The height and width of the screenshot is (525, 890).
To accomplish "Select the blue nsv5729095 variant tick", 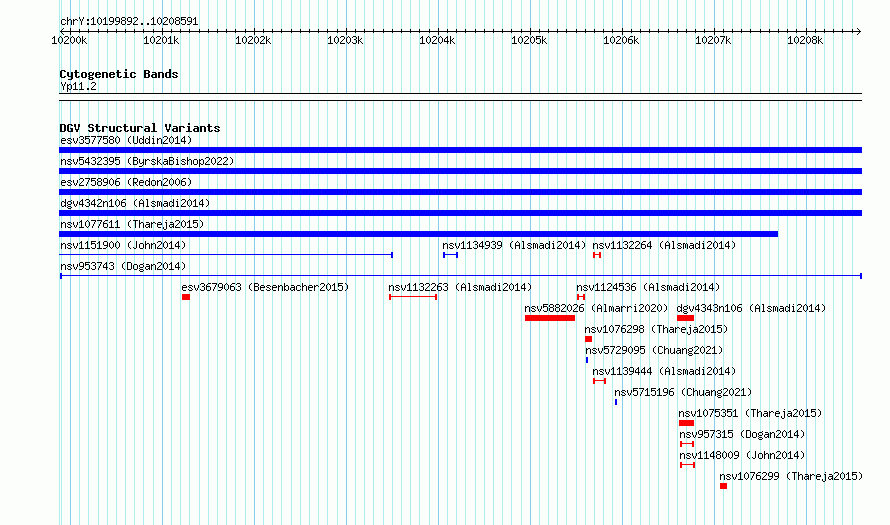I will click(x=587, y=360).
